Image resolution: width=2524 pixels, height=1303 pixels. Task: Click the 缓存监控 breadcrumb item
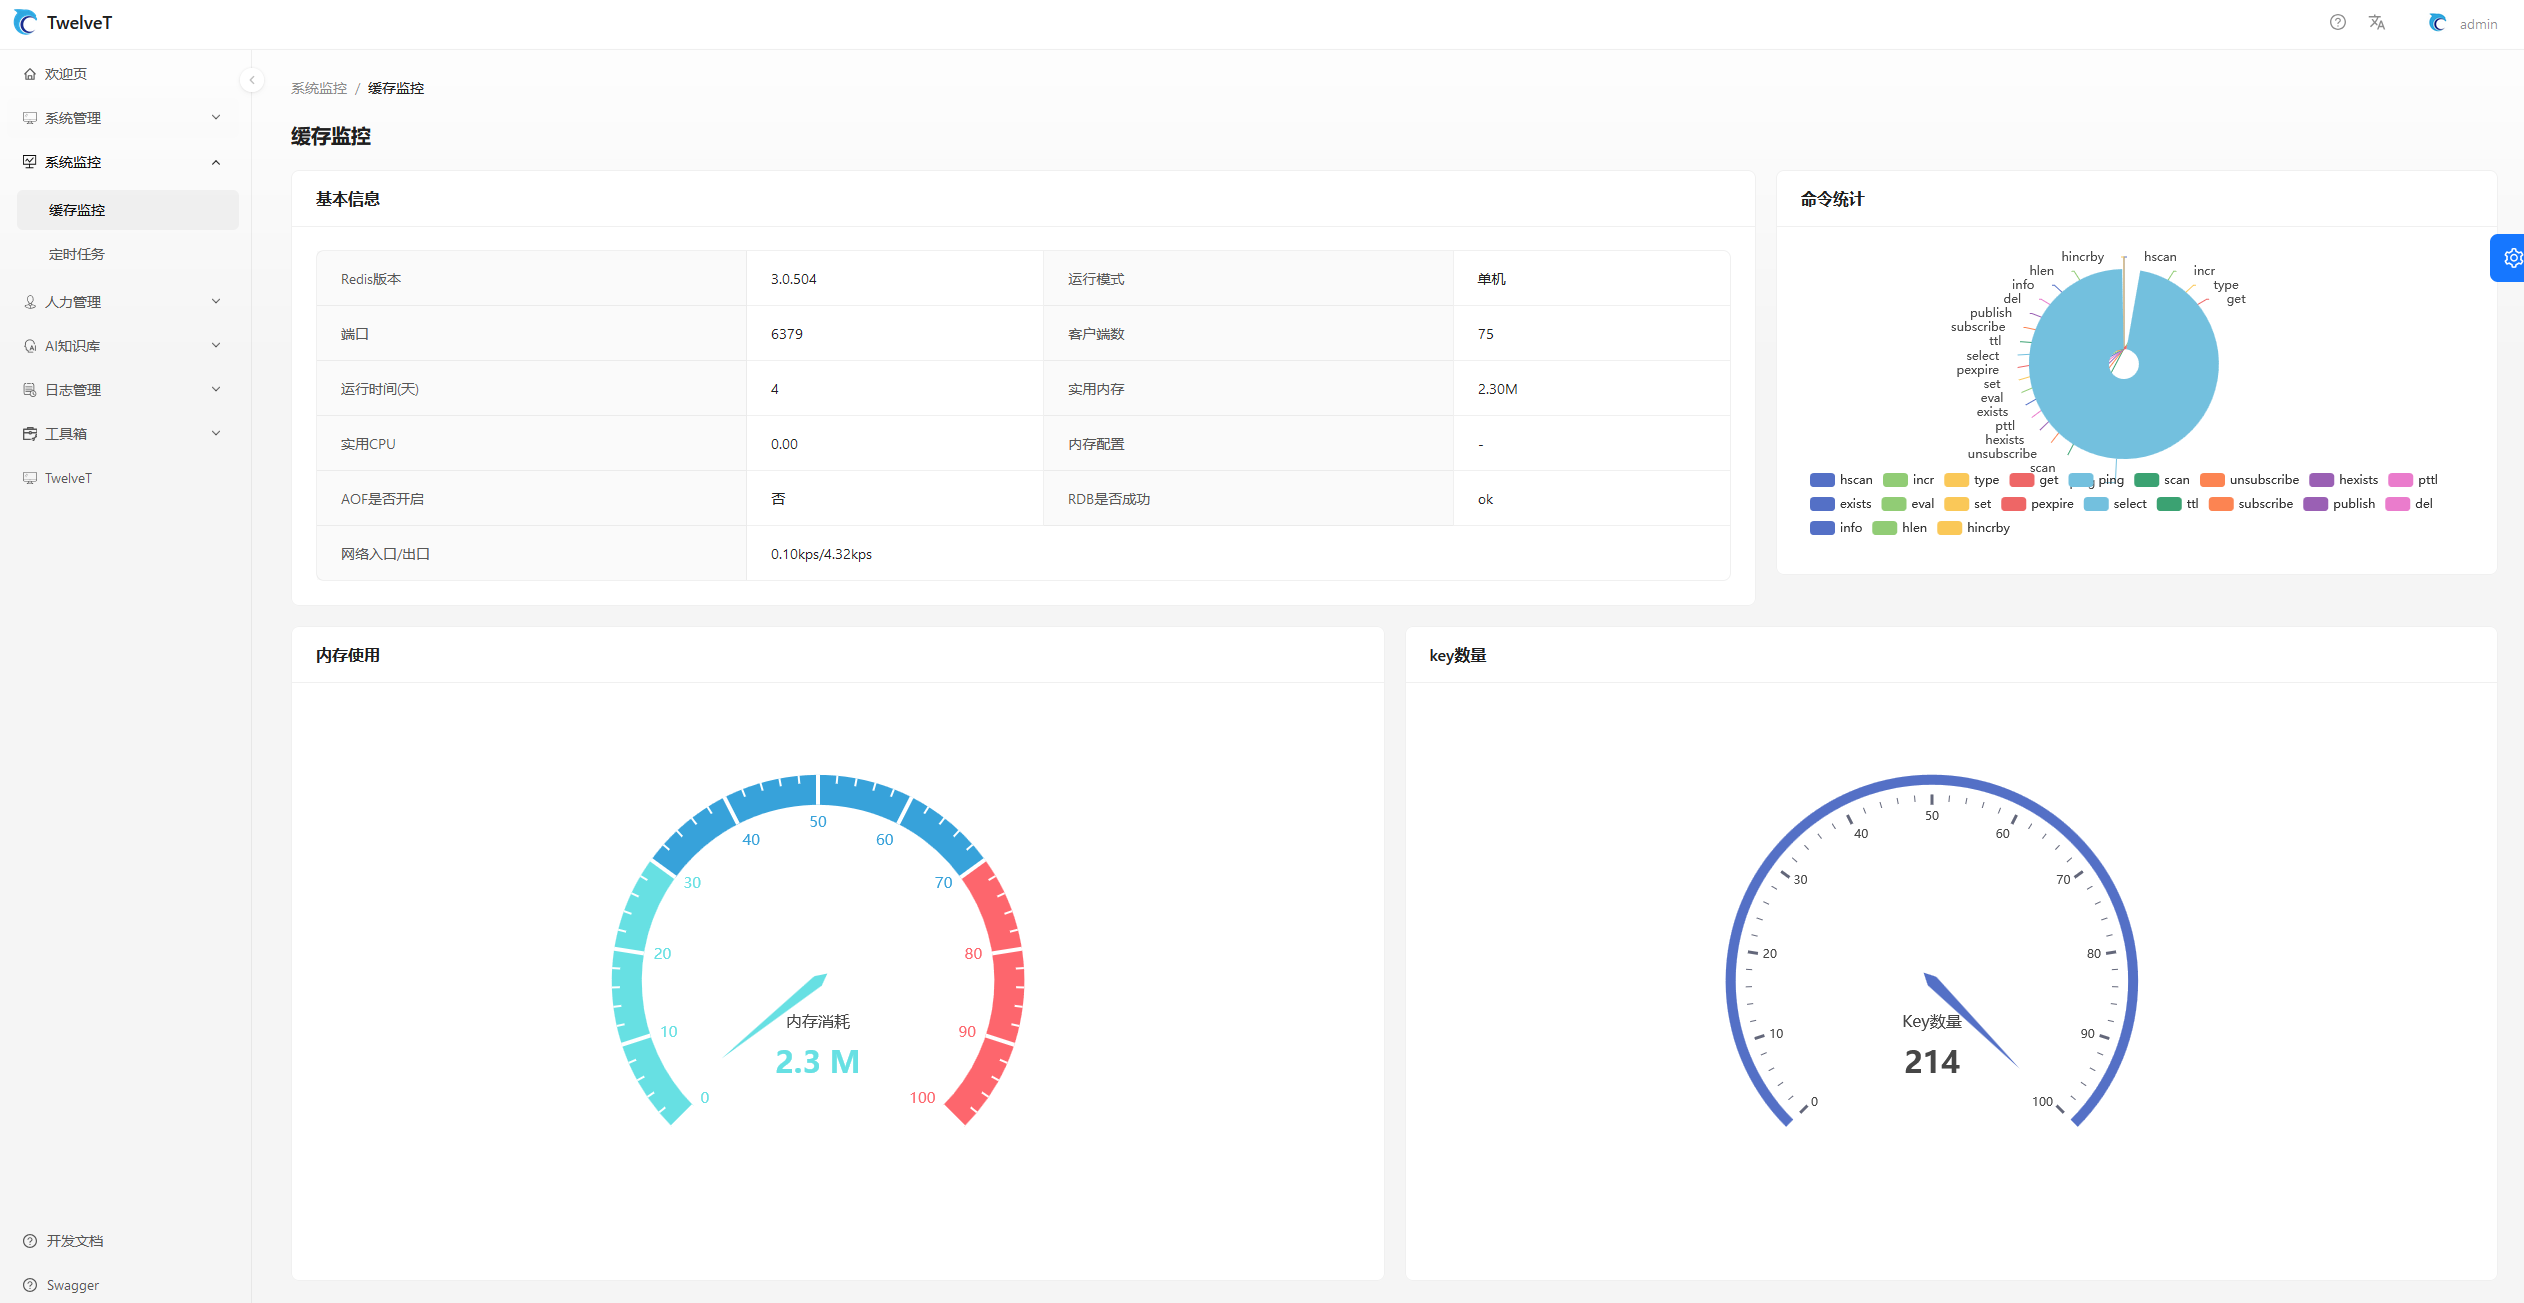tap(396, 88)
